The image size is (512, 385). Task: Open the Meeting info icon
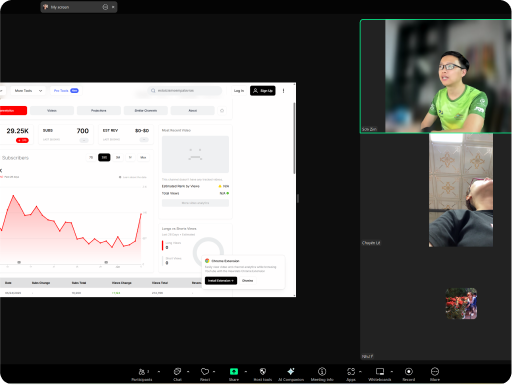pyautogui.click(x=322, y=371)
